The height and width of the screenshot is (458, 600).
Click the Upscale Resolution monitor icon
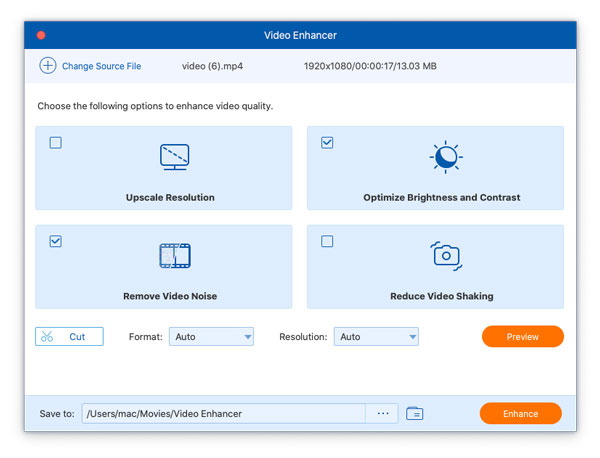174,157
